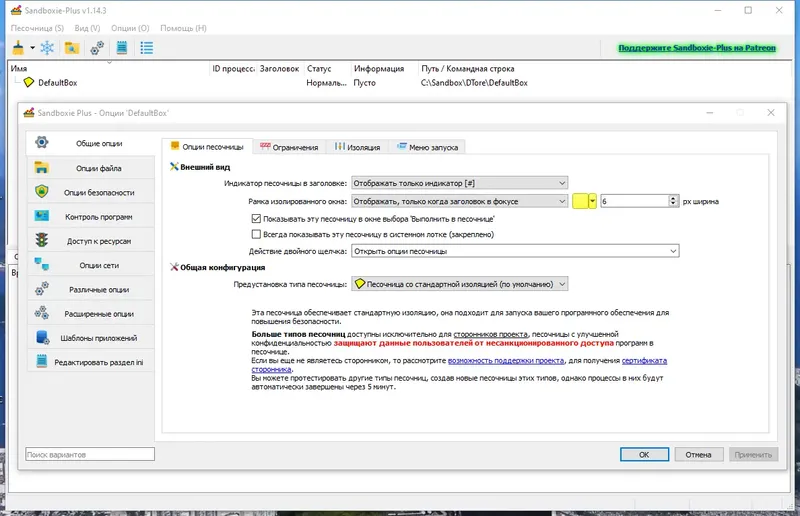Click the сторонников проекта link
This screenshot has width=800, height=516.
pyautogui.click(x=490, y=334)
